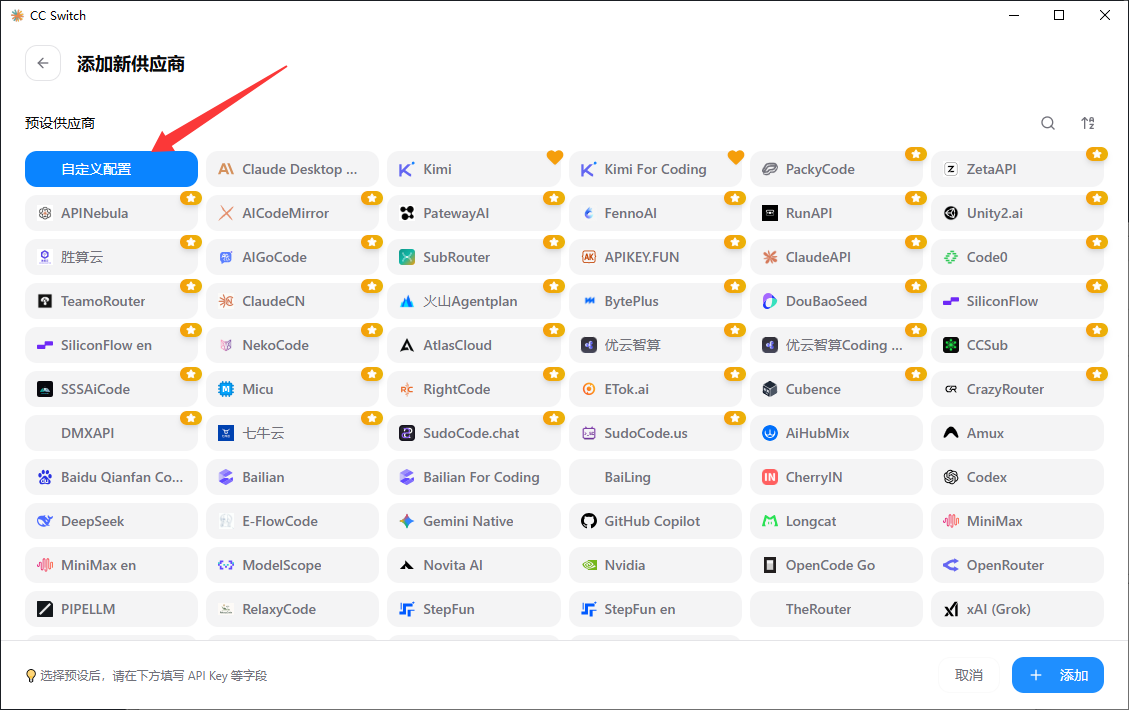Select the ModelScope preset
This screenshot has height=710, width=1129.
292,565
